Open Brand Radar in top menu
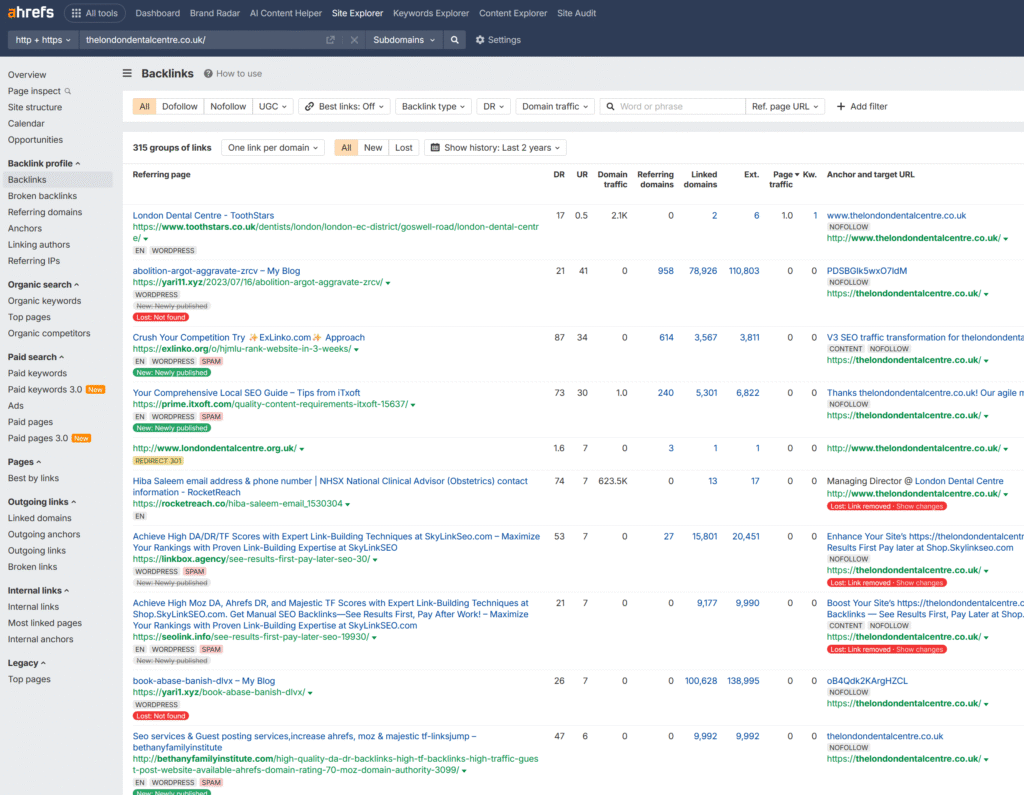The height and width of the screenshot is (795, 1024). [215, 13]
